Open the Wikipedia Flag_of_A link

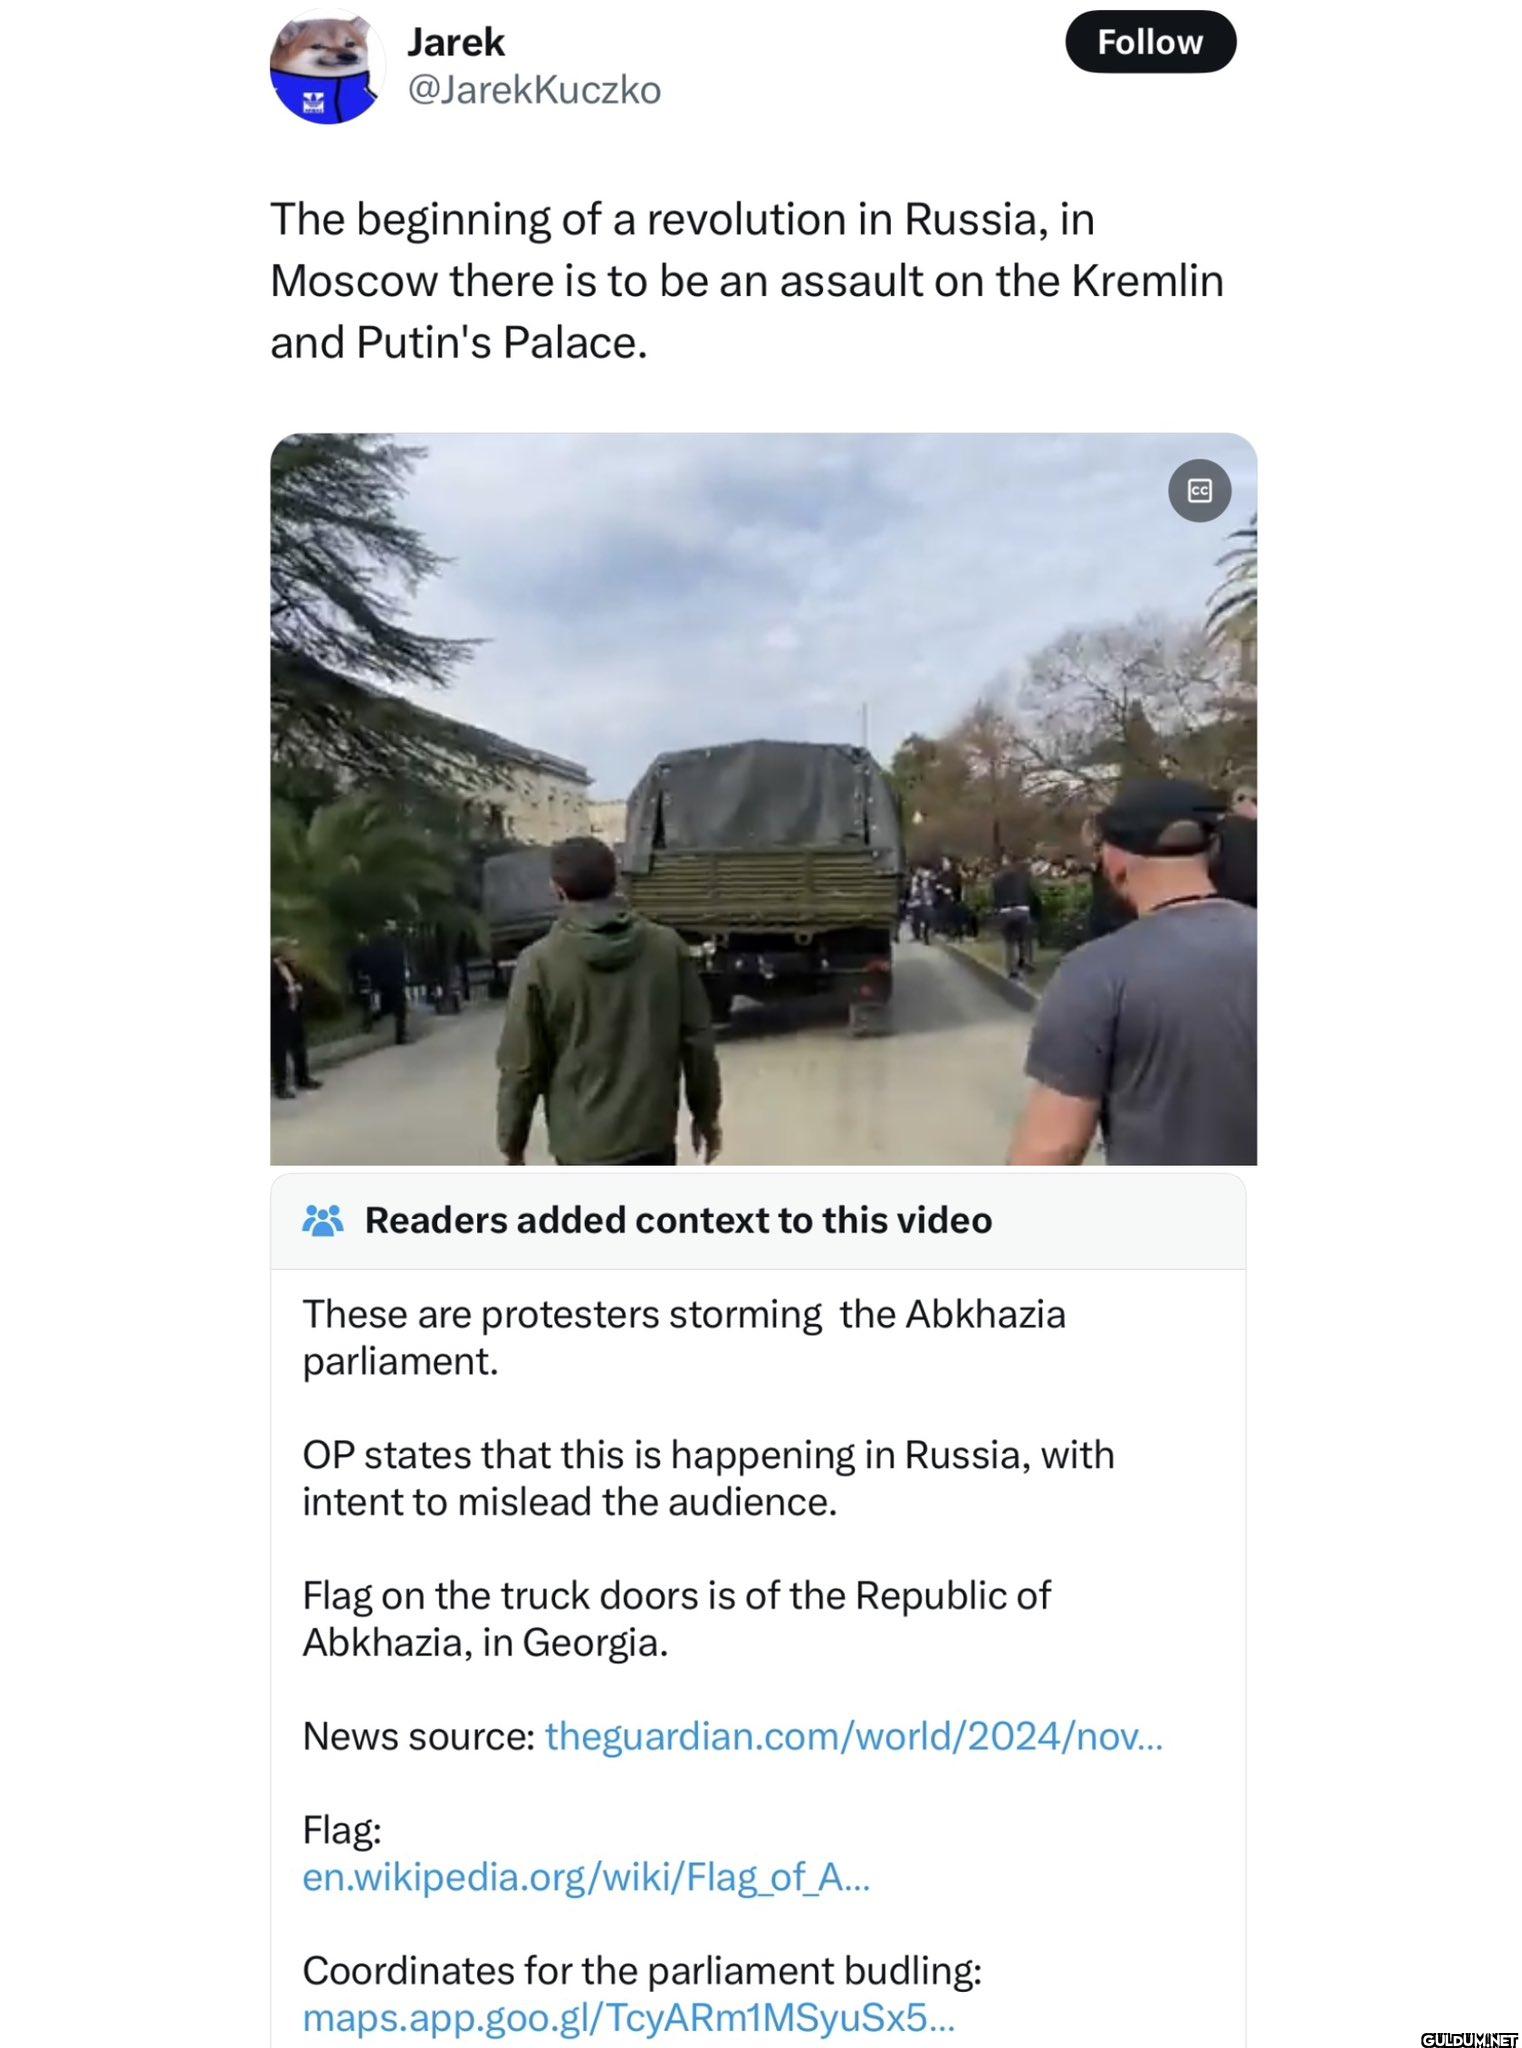[x=586, y=1877]
